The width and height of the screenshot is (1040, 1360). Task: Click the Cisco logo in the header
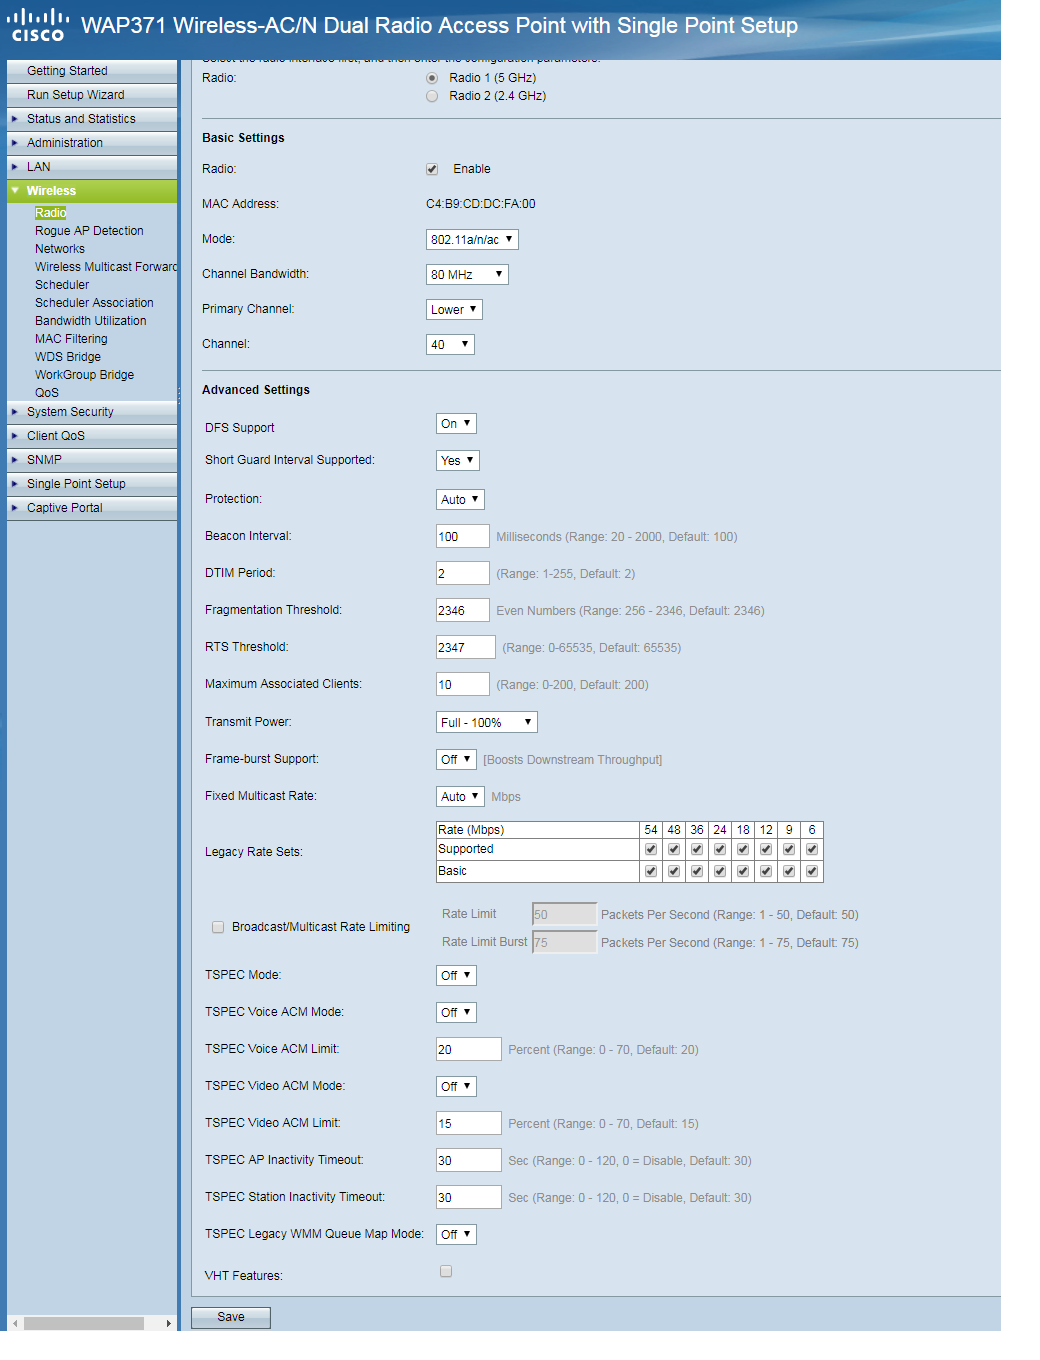[x=38, y=25]
